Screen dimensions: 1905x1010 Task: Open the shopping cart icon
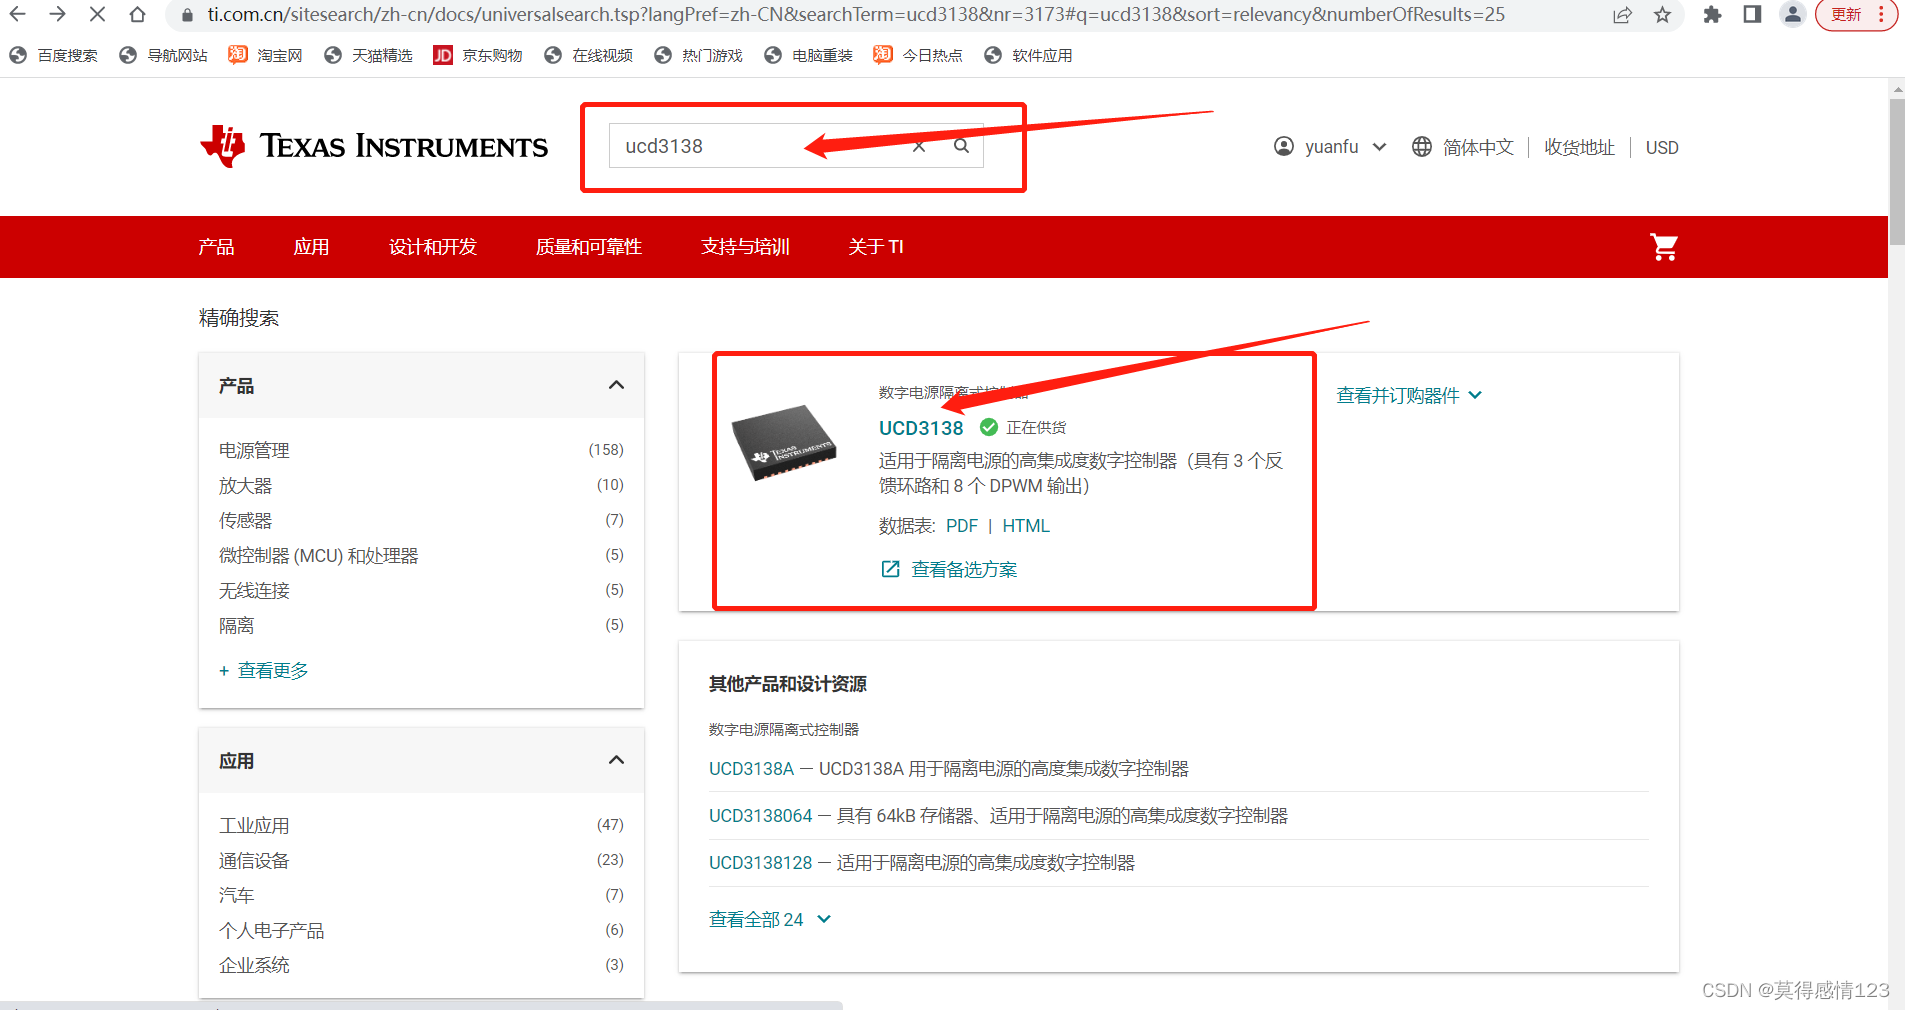pos(1664,247)
